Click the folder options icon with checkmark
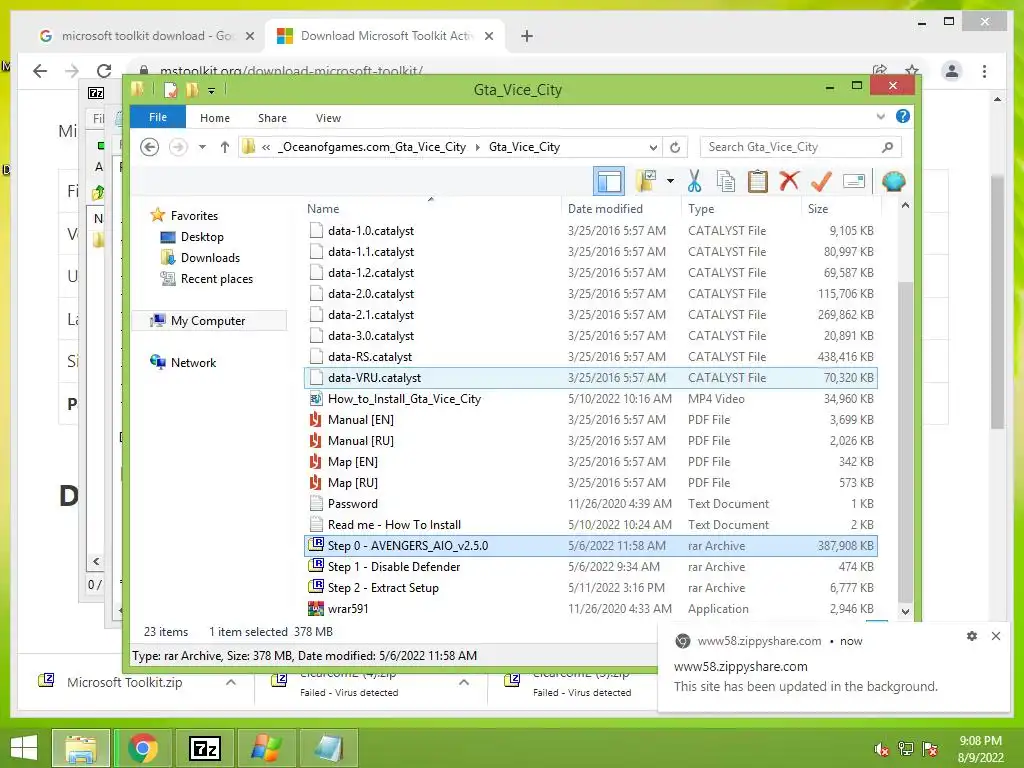 coord(645,181)
